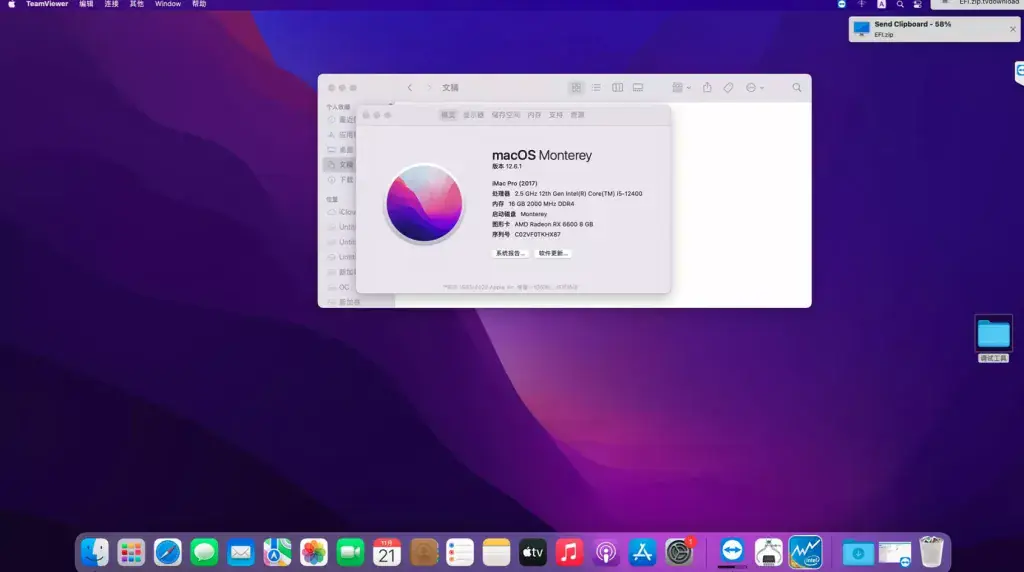Screen dimensions: 1024x572
Task: Switch to the 显示器 tab
Action: pyautogui.click(x=473, y=115)
